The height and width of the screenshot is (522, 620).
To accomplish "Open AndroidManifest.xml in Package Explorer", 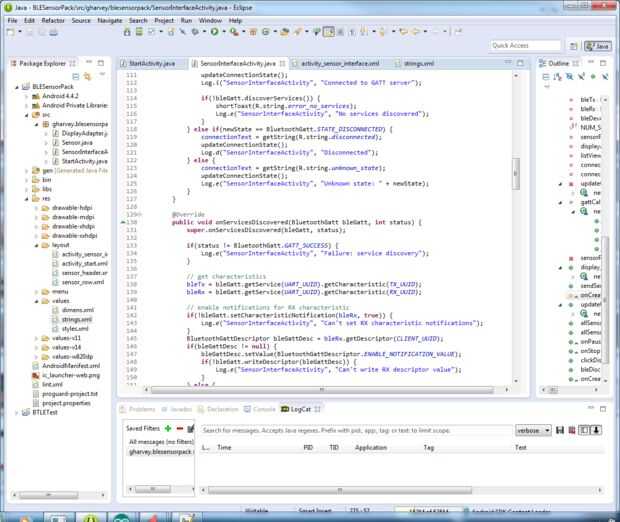I will tap(71, 366).
